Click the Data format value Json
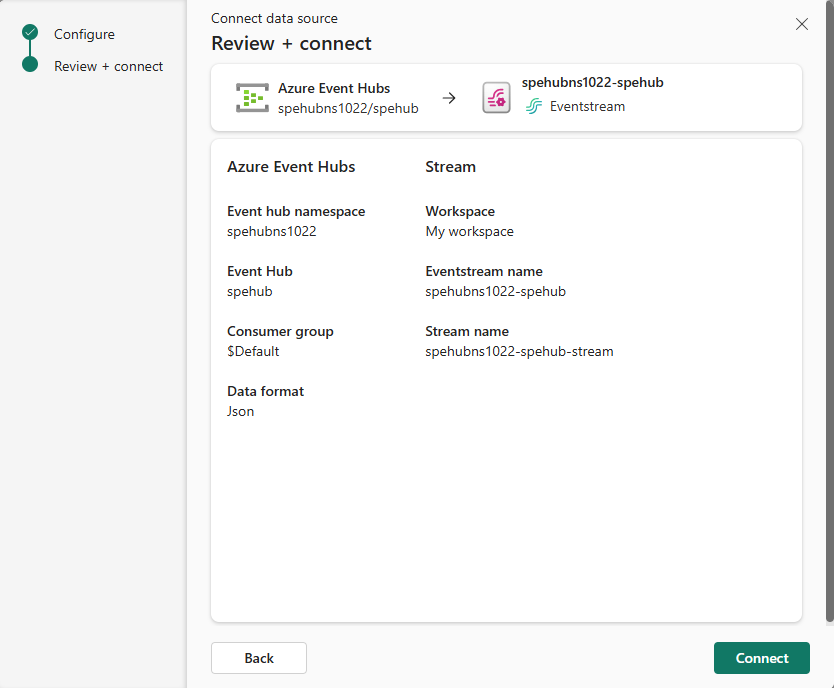 tap(240, 411)
